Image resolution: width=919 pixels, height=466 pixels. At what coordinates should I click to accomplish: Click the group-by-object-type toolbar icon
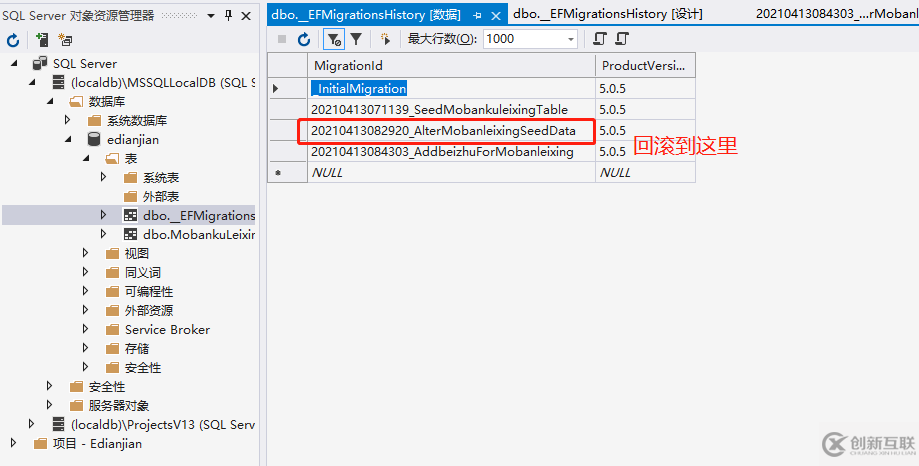65,40
